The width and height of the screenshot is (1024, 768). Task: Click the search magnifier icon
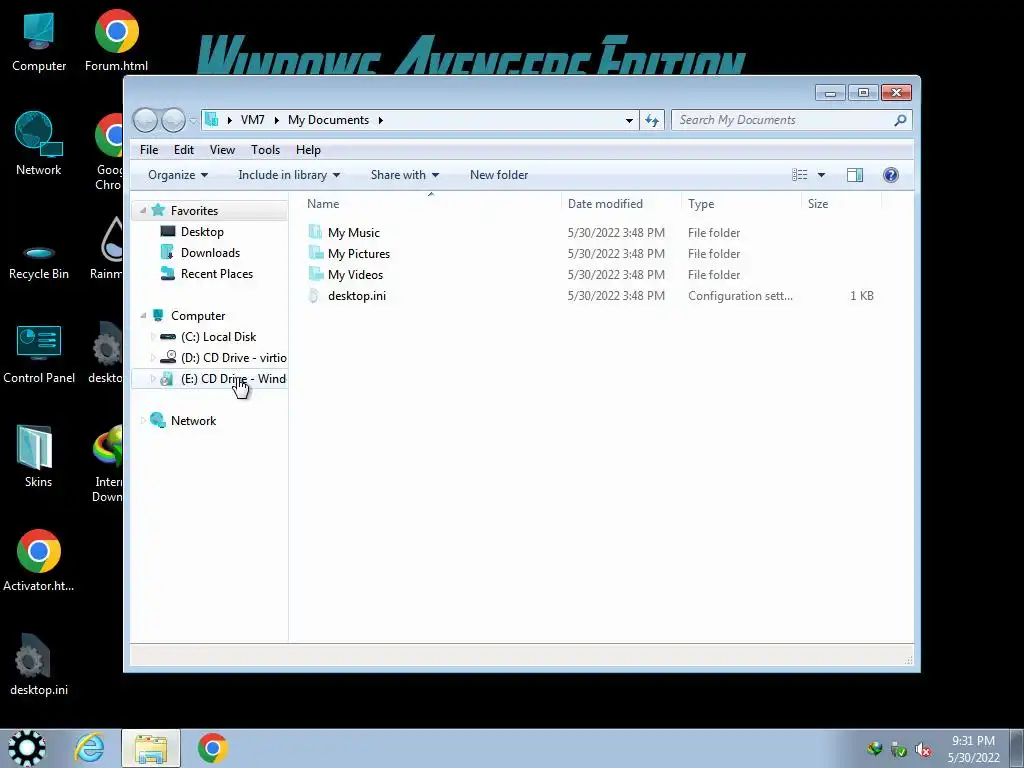coord(900,120)
